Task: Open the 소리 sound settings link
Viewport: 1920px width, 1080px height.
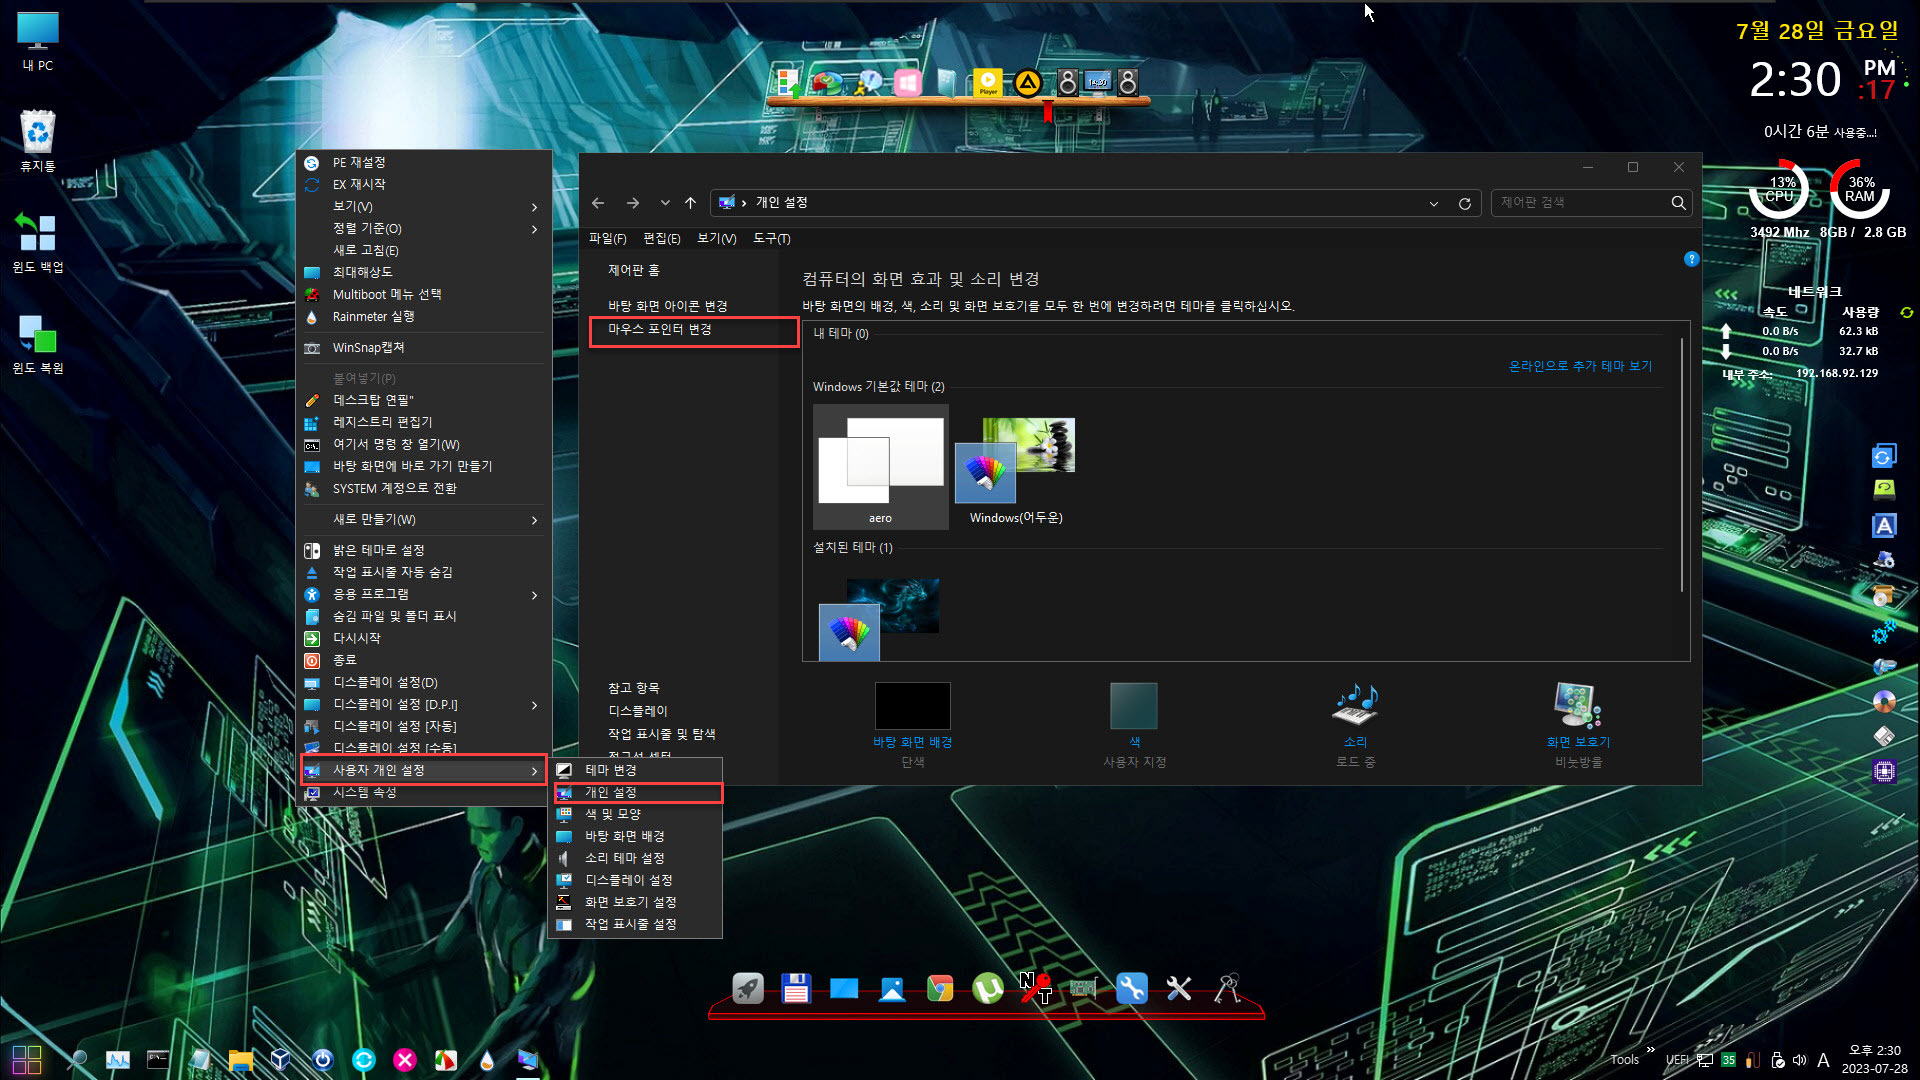Action: point(1355,741)
